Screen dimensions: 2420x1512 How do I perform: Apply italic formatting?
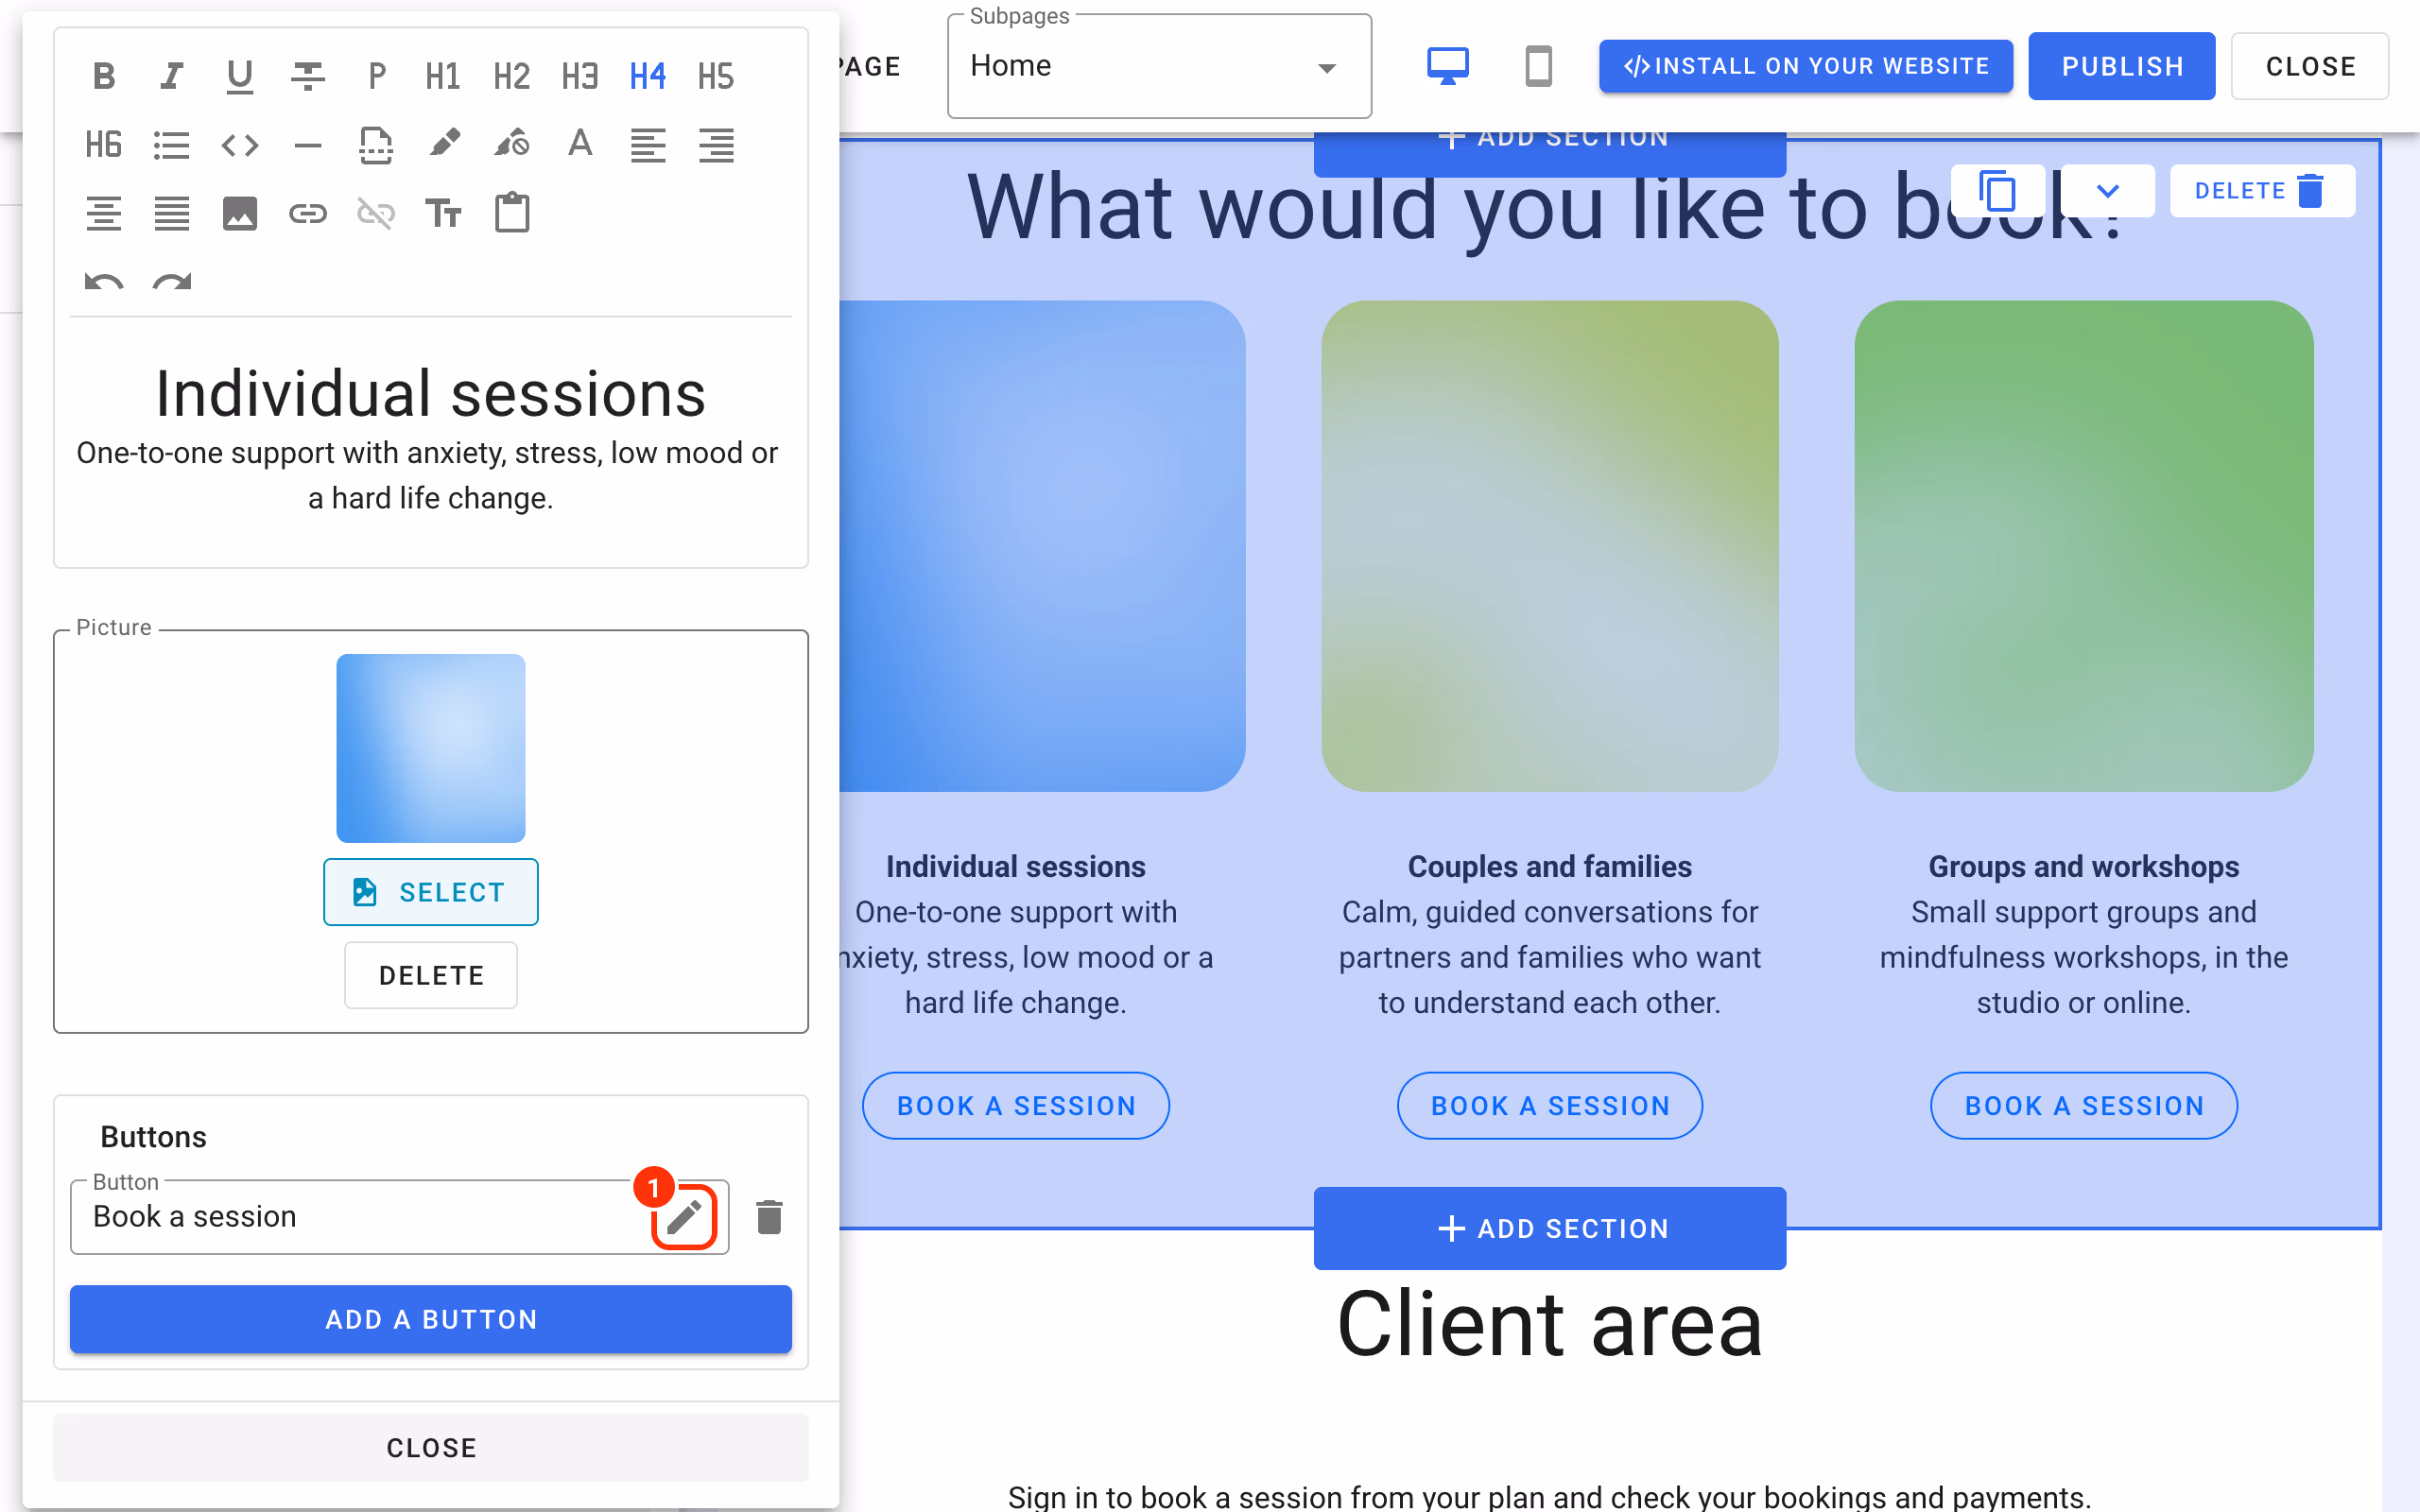click(172, 76)
